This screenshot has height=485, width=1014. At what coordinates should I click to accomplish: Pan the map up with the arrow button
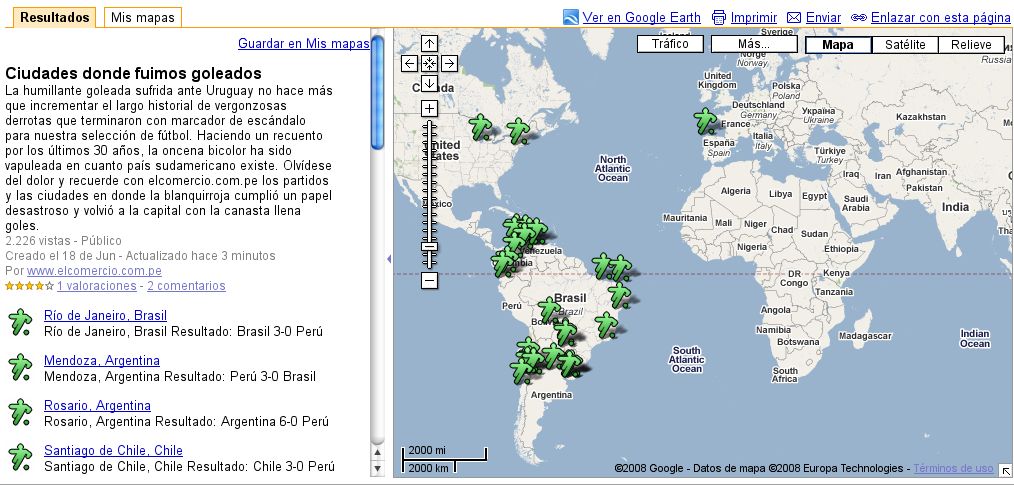pos(429,43)
